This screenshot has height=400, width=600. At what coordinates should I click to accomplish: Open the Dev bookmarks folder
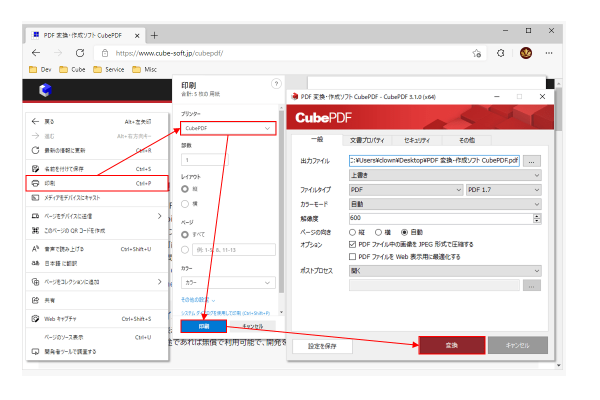pyautogui.click(x=40, y=71)
